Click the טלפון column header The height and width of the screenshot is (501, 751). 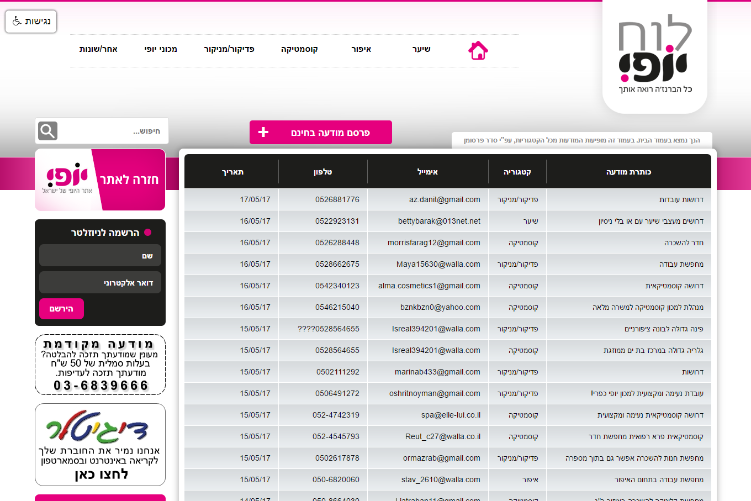coord(323,172)
